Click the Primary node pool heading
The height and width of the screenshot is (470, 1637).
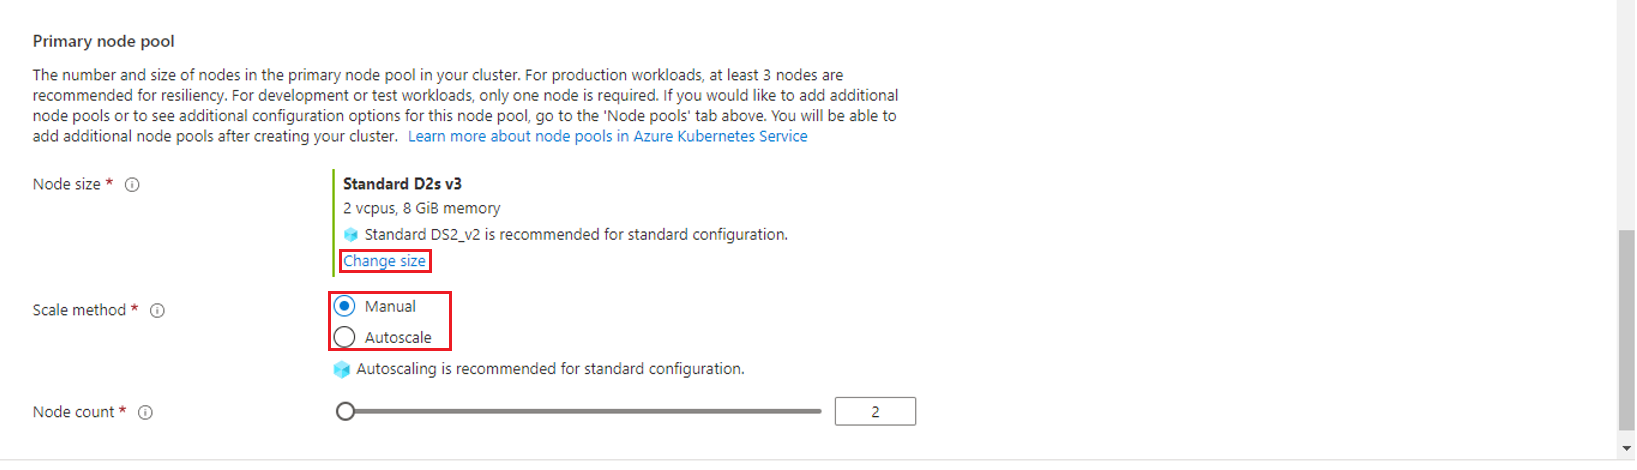[x=103, y=41]
